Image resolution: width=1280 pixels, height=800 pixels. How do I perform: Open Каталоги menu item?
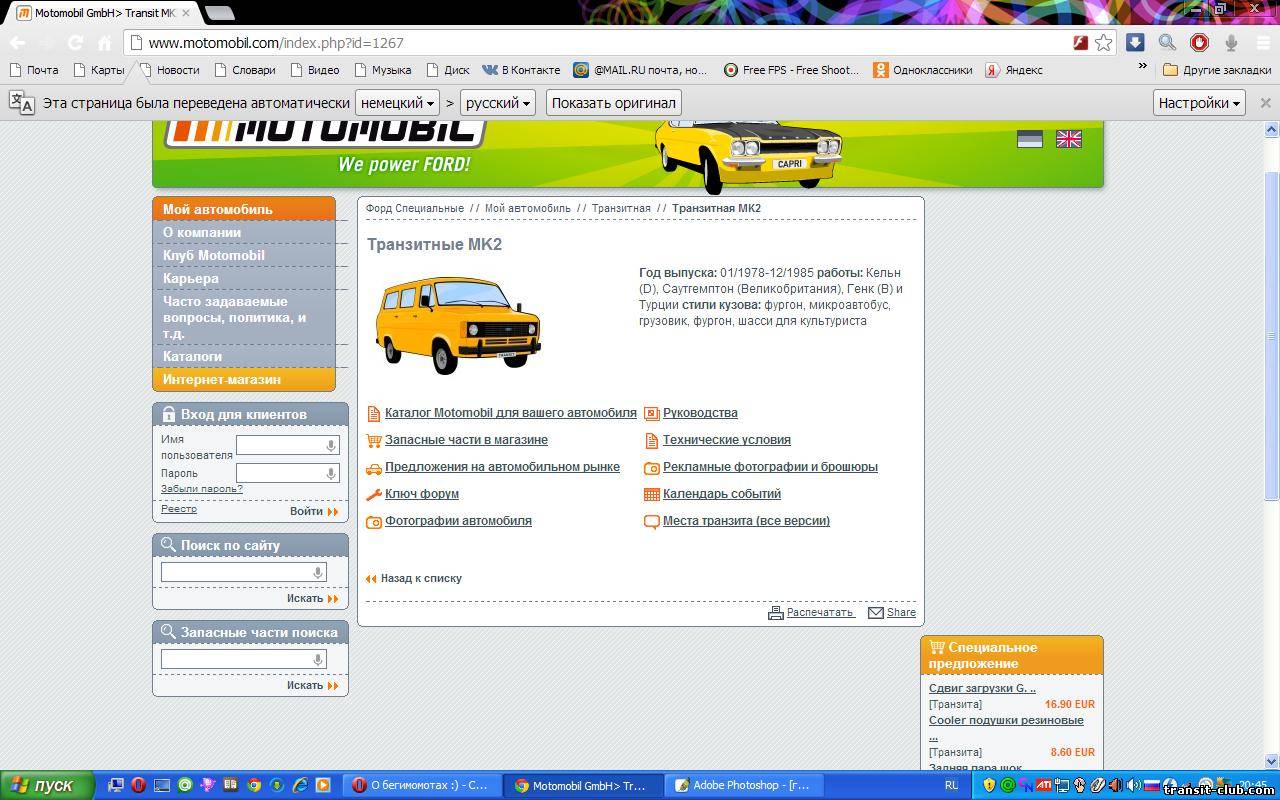coord(244,356)
